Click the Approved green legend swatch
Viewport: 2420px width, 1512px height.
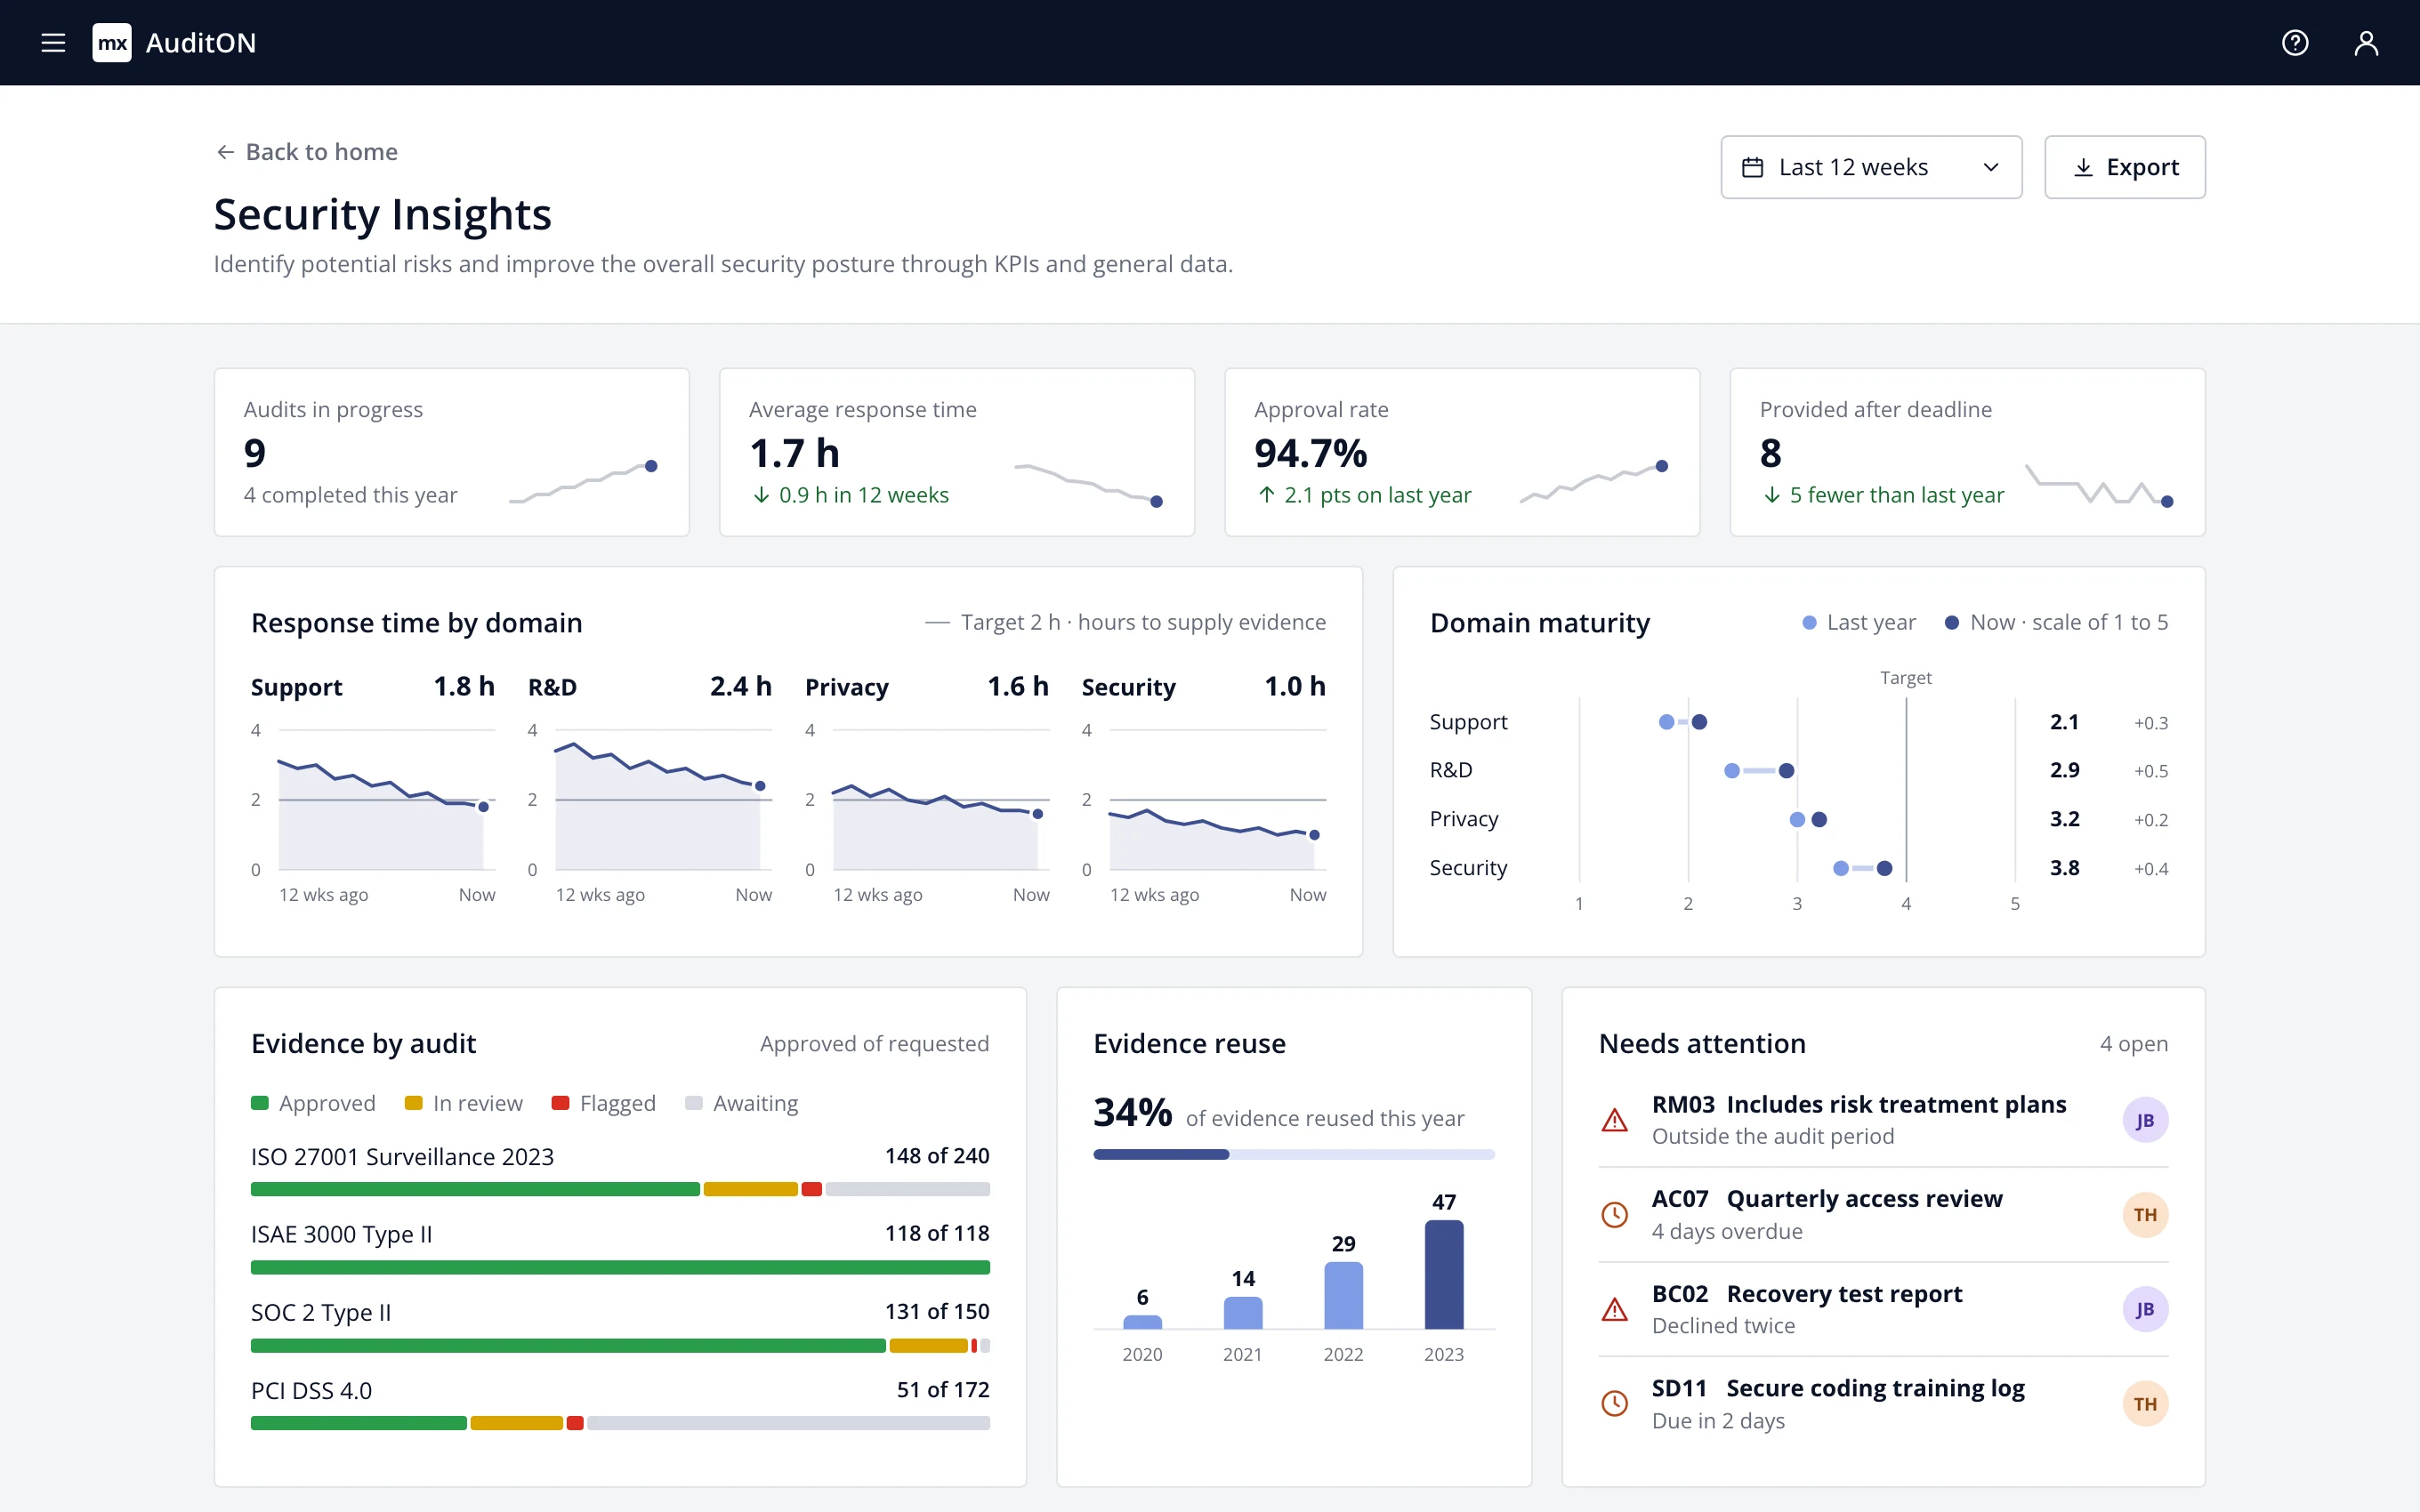(x=260, y=1103)
